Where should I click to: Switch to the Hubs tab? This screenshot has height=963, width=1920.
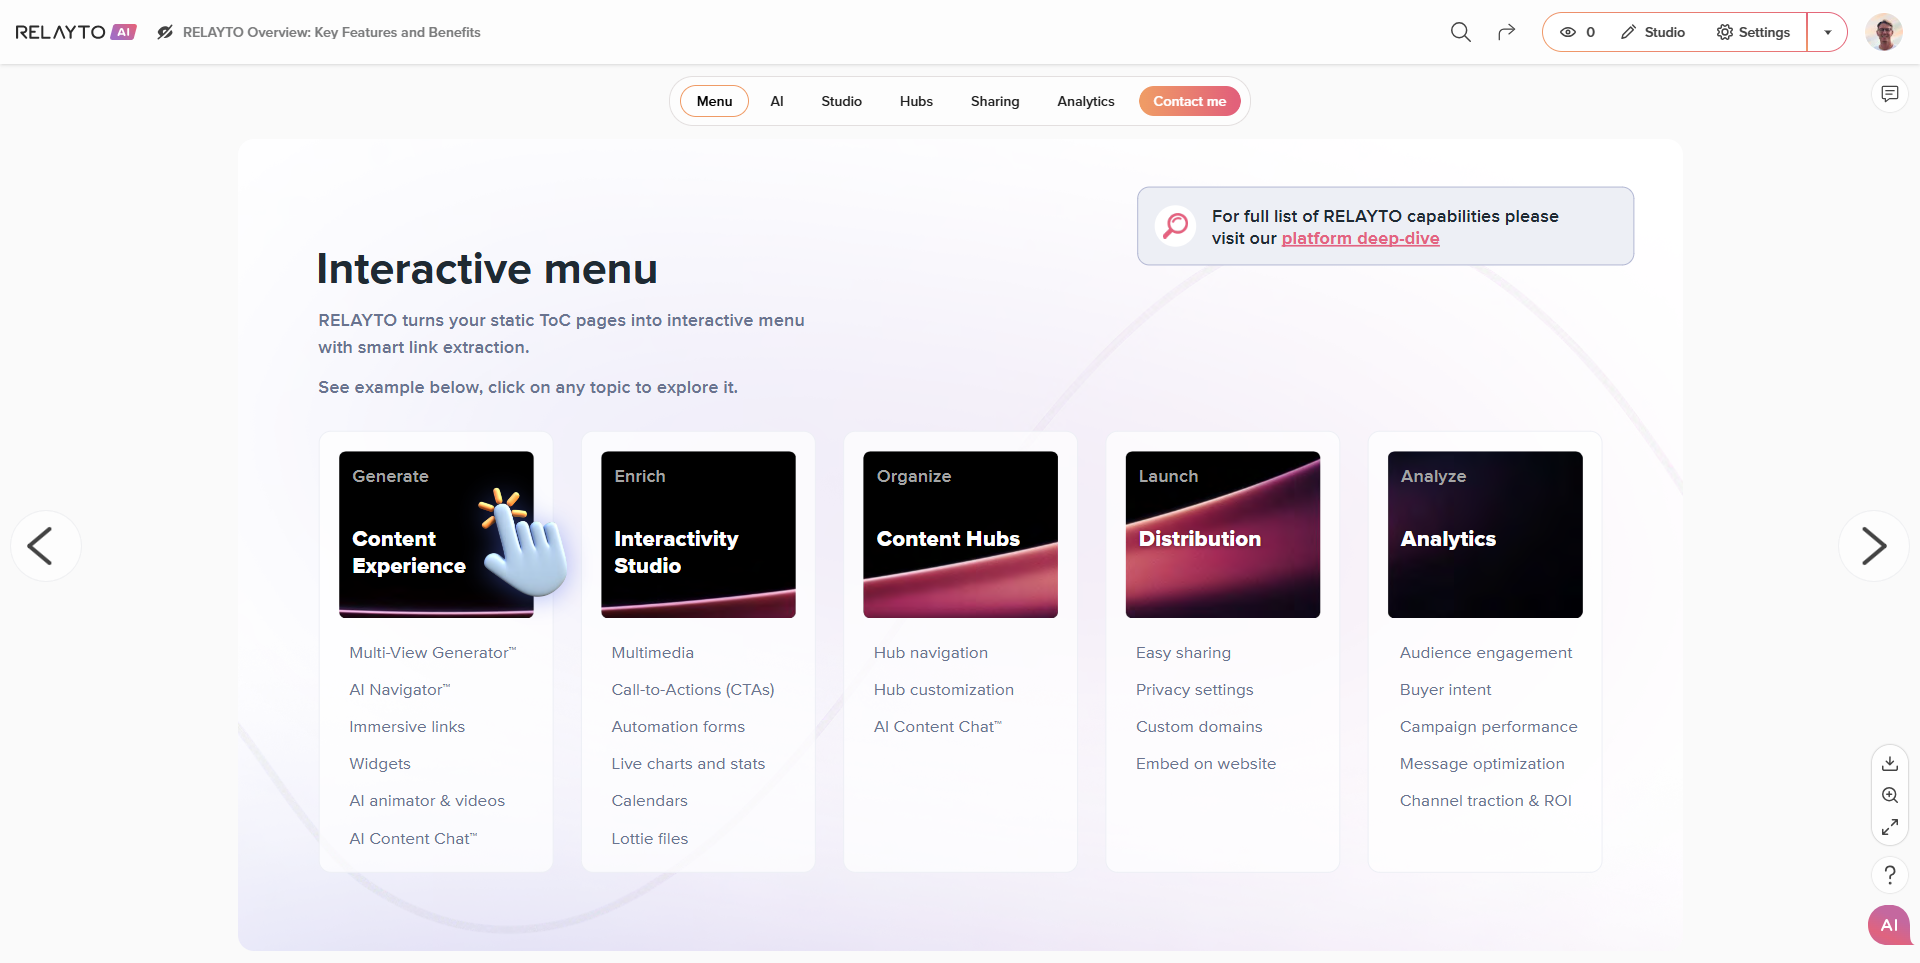pos(916,101)
